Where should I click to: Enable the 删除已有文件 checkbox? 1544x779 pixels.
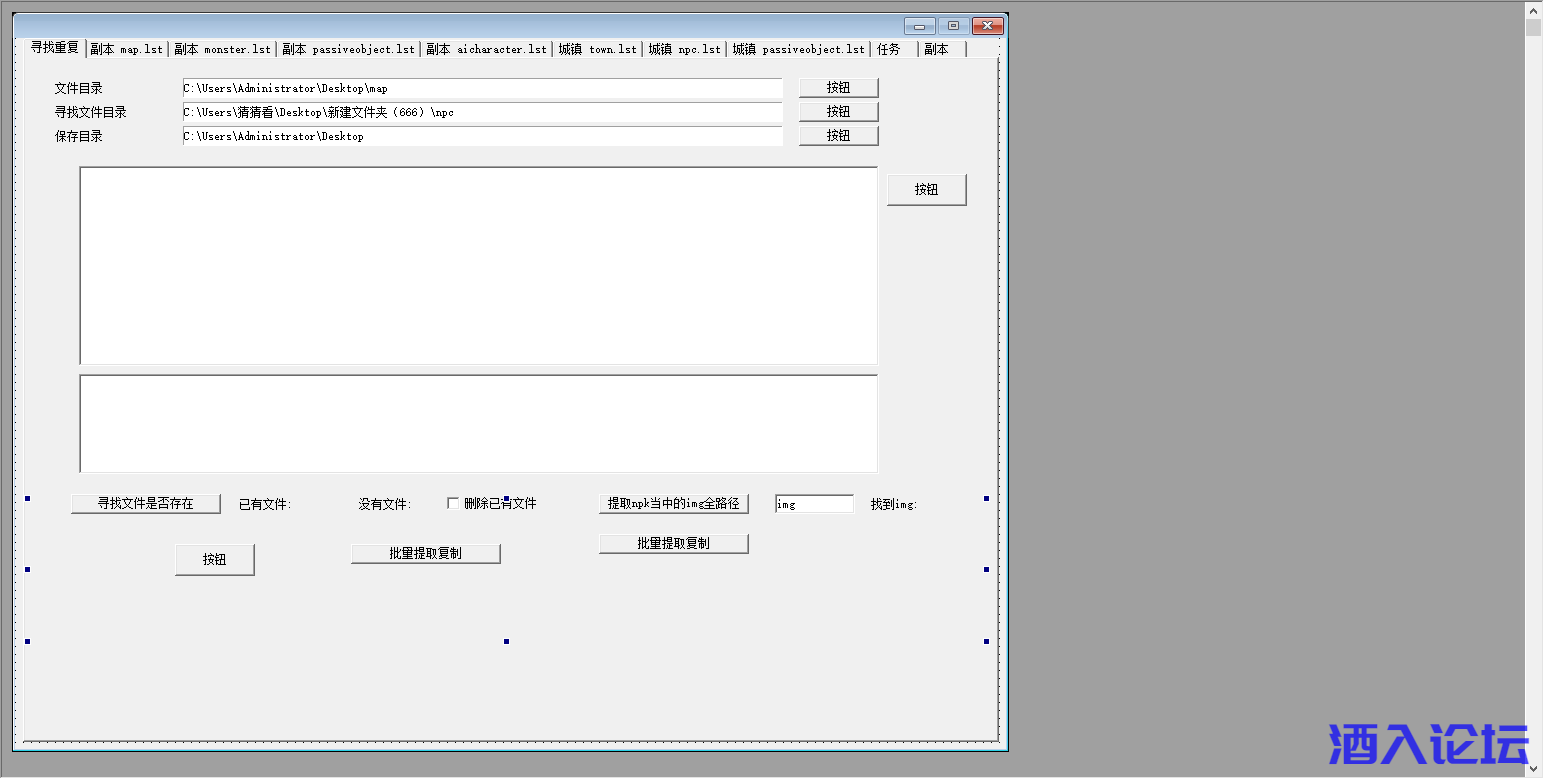coord(453,503)
